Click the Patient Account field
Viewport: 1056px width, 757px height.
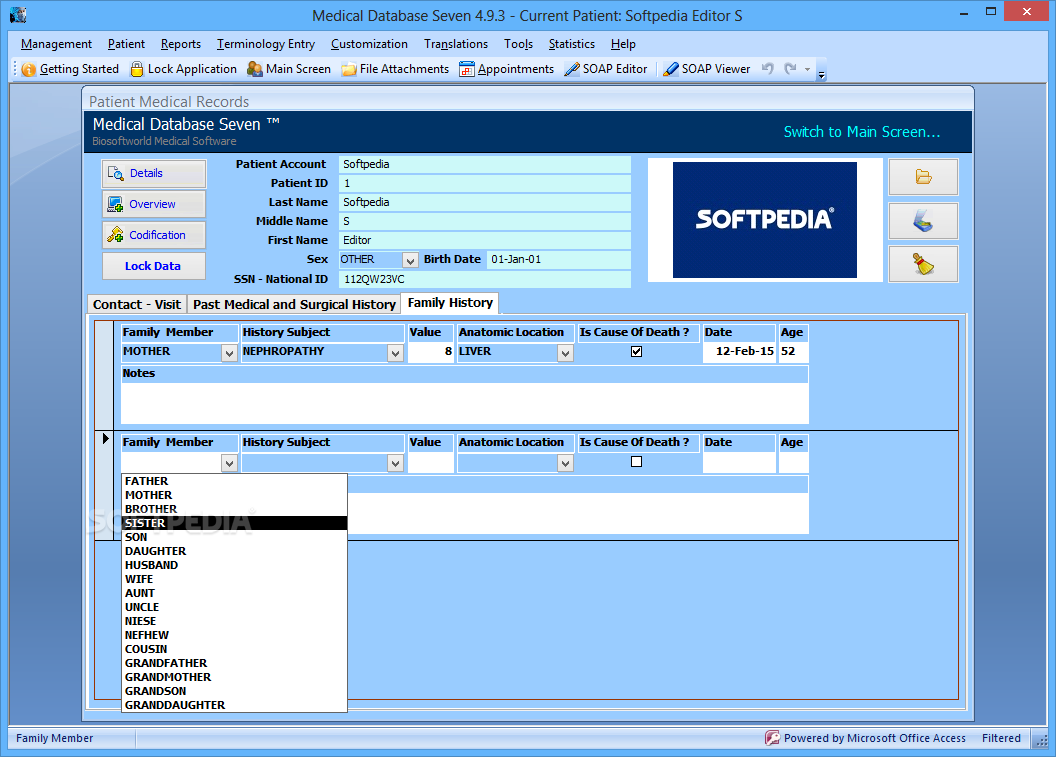click(484, 164)
